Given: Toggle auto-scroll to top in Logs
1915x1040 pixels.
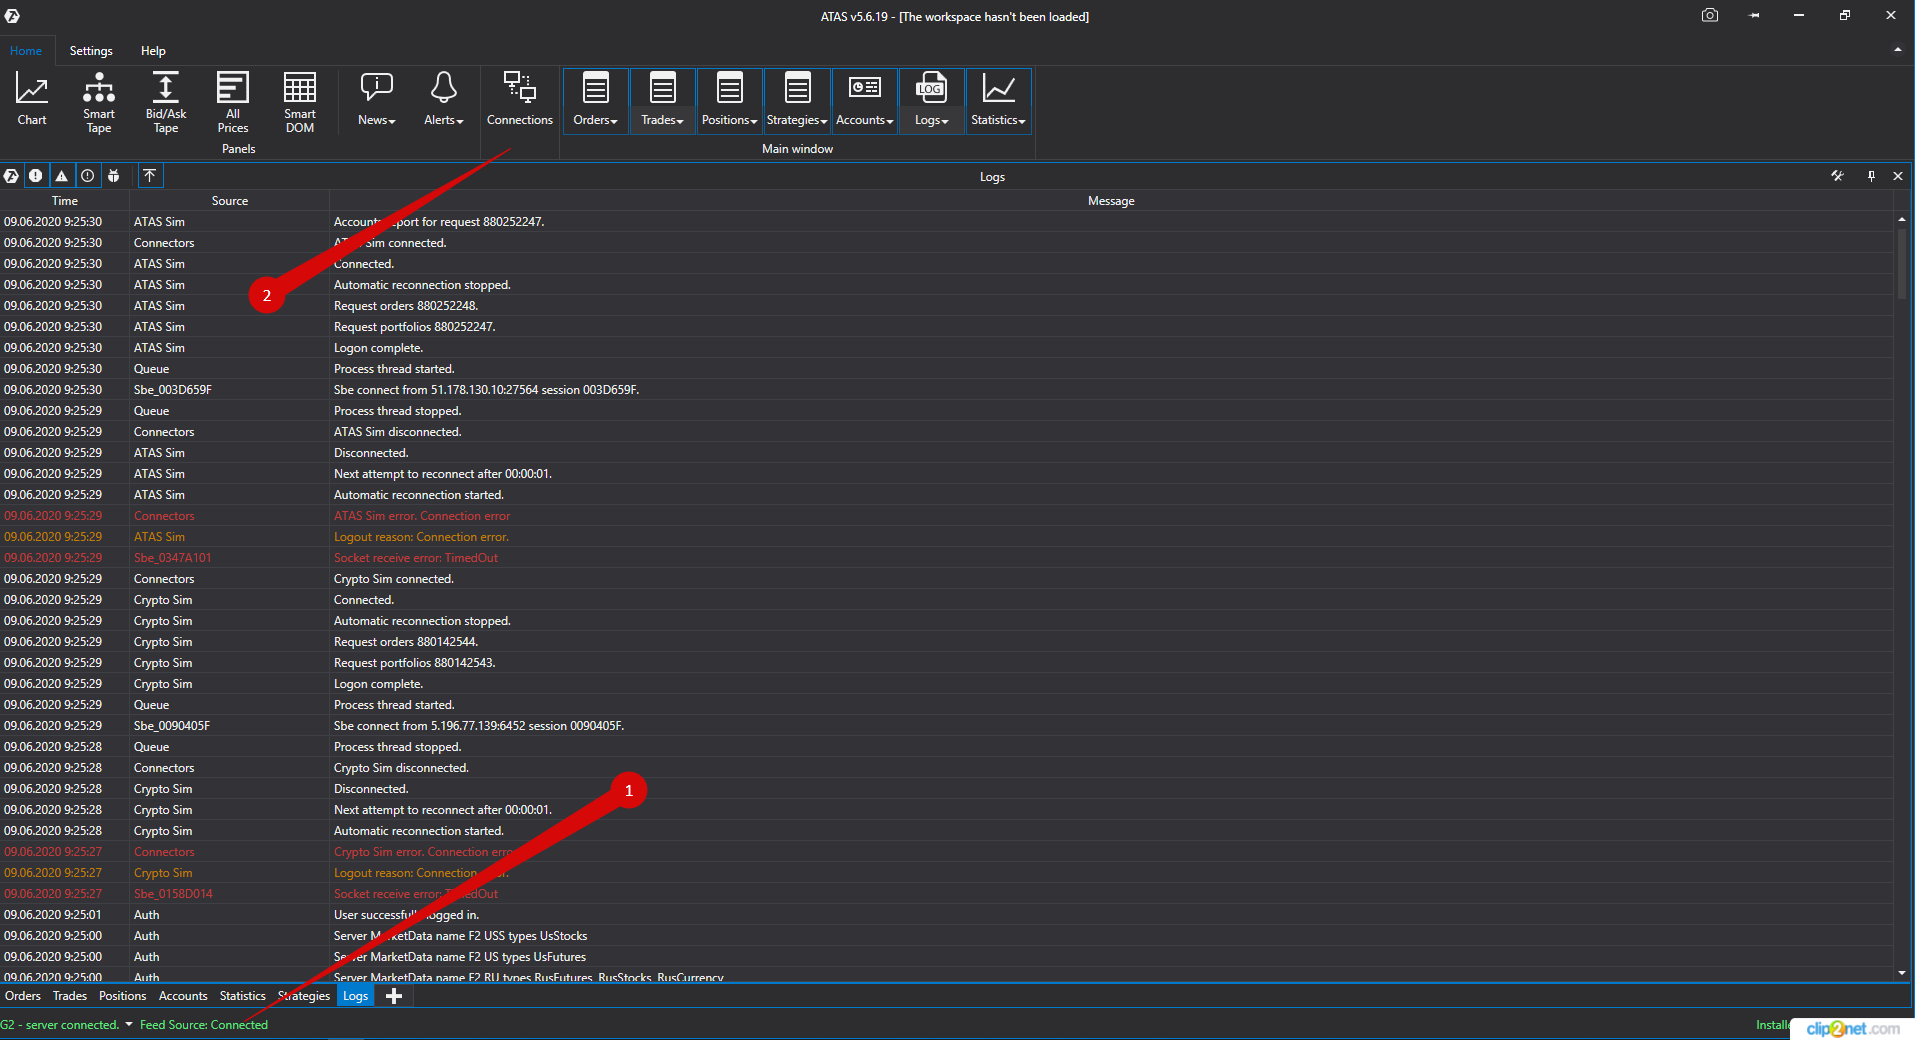Looking at the screenshot, I should (x=149, y=176).
